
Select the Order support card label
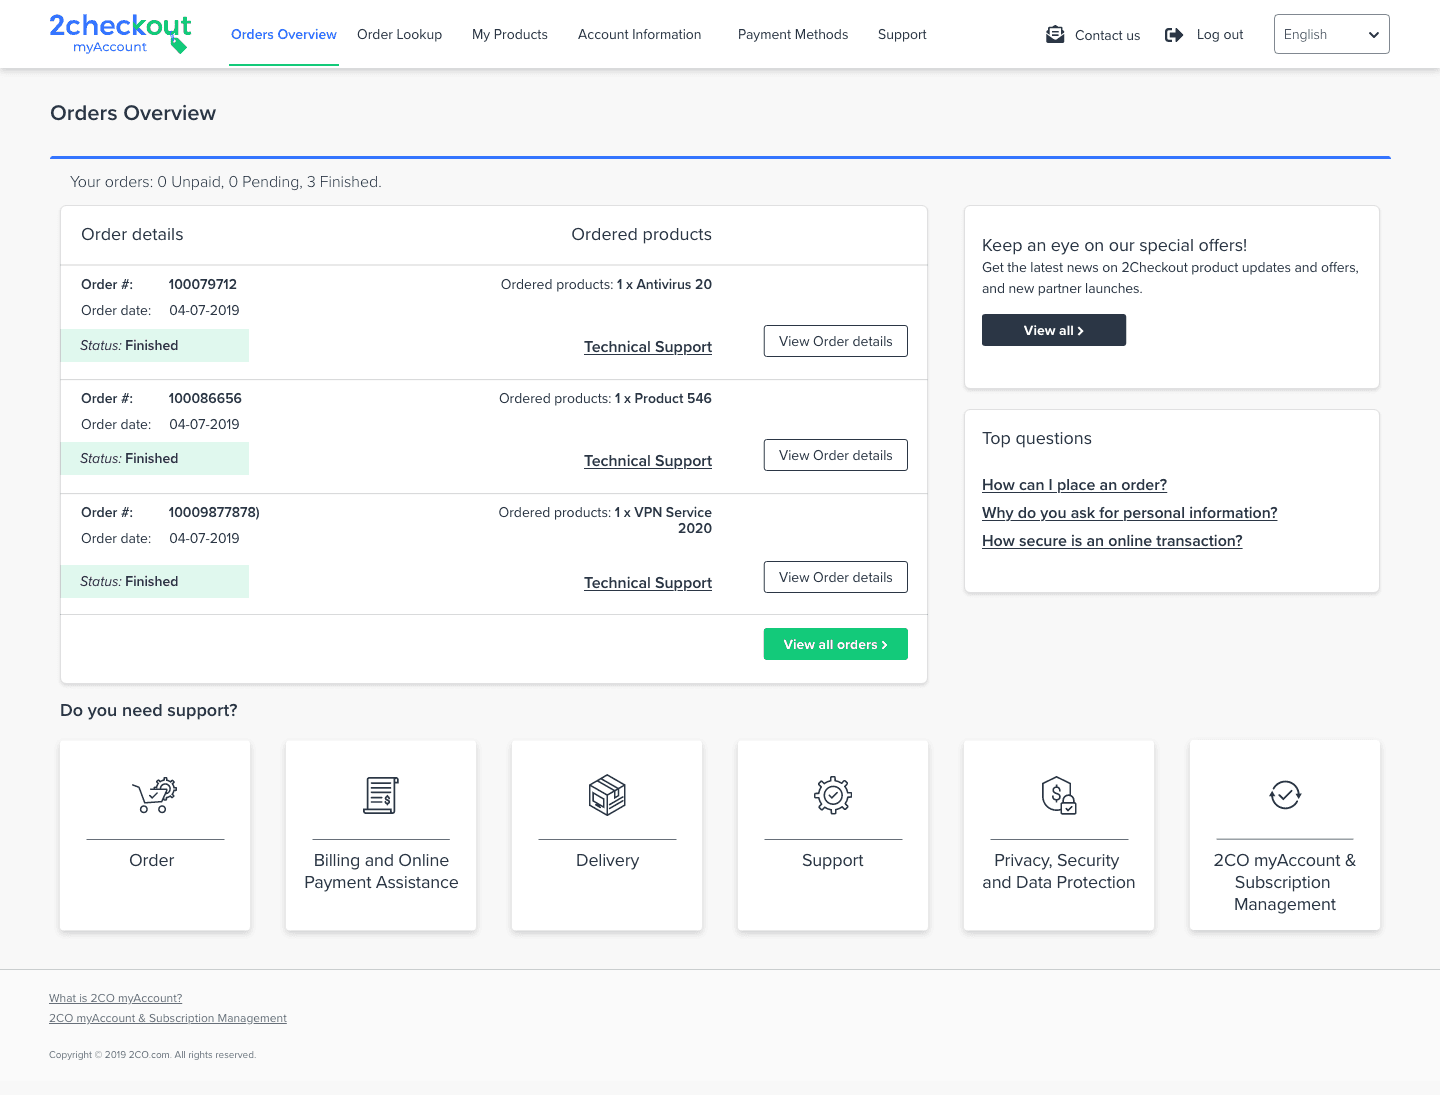coord(152,860)
